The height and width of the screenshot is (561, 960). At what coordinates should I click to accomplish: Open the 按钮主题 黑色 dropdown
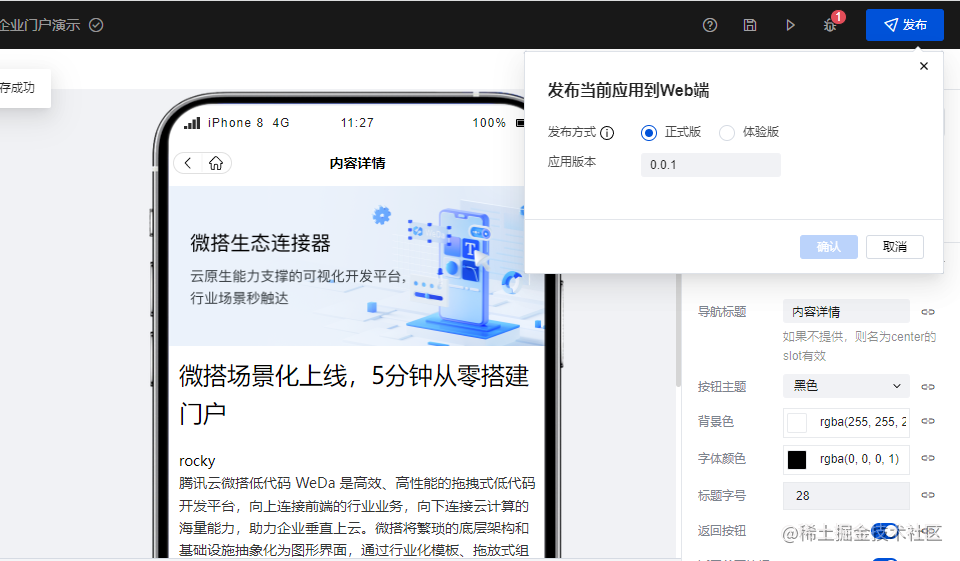click(846, 386)
